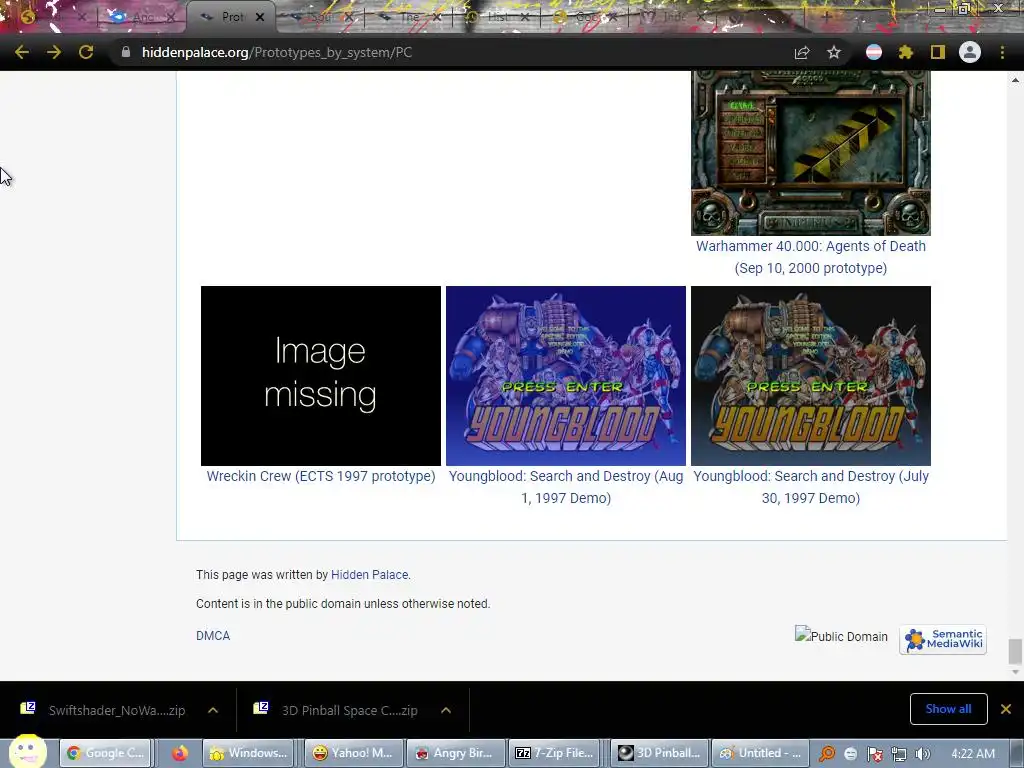Close the active Prot tab
The width and height of the screenshot is (1024, 768).
[260, 17]
